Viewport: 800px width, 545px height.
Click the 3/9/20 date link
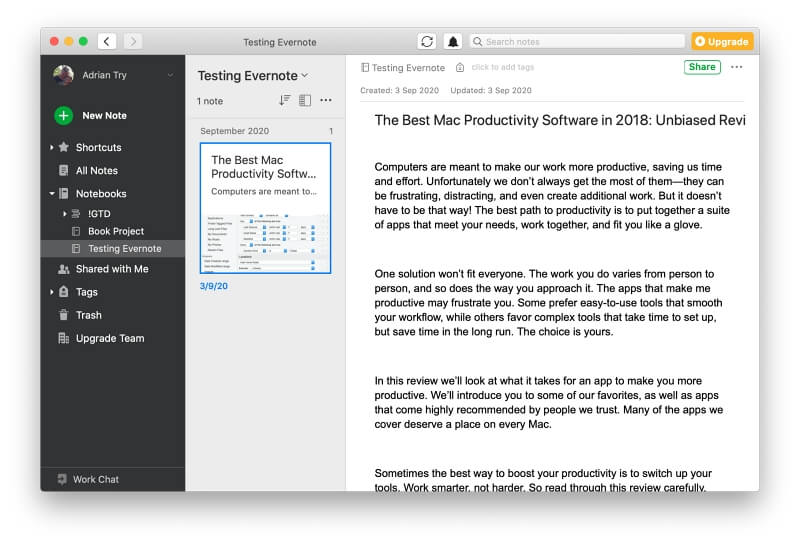214,286
